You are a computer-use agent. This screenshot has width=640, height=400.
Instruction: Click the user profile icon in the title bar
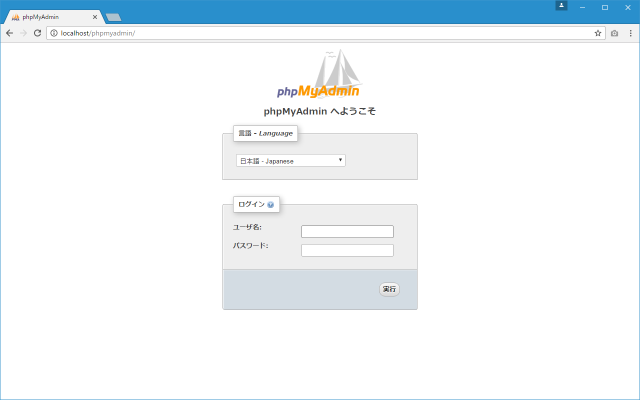point(561,5)
